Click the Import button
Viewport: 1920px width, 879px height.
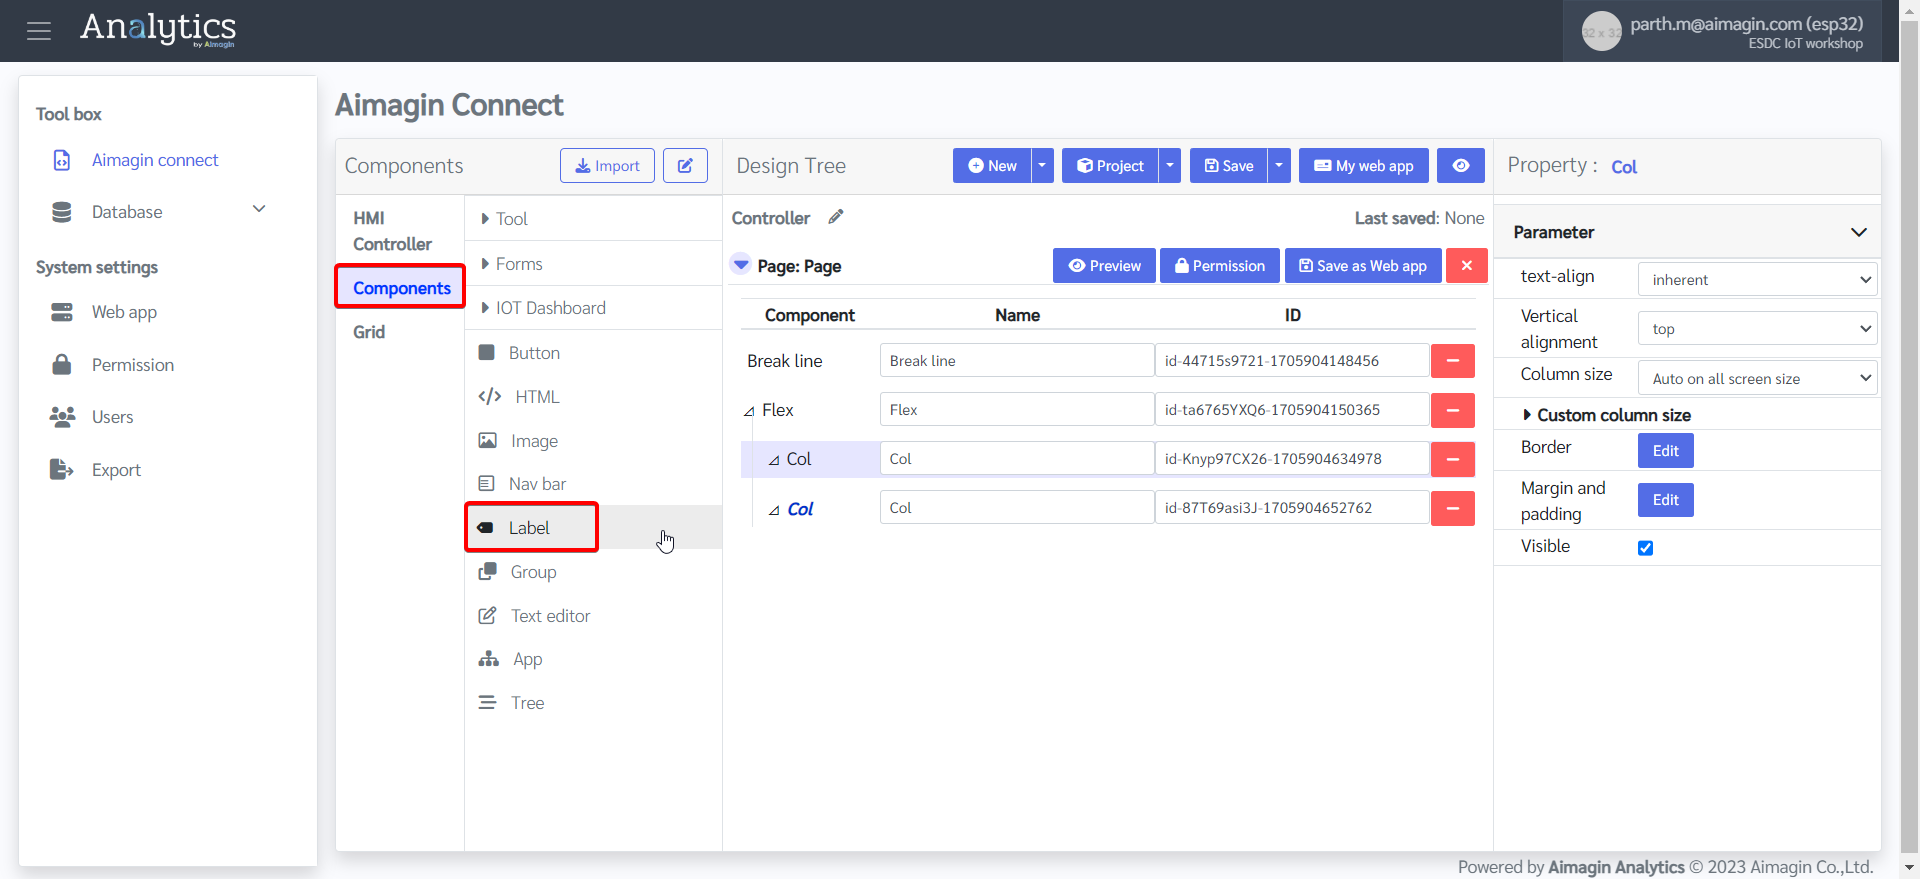(607, 166)
